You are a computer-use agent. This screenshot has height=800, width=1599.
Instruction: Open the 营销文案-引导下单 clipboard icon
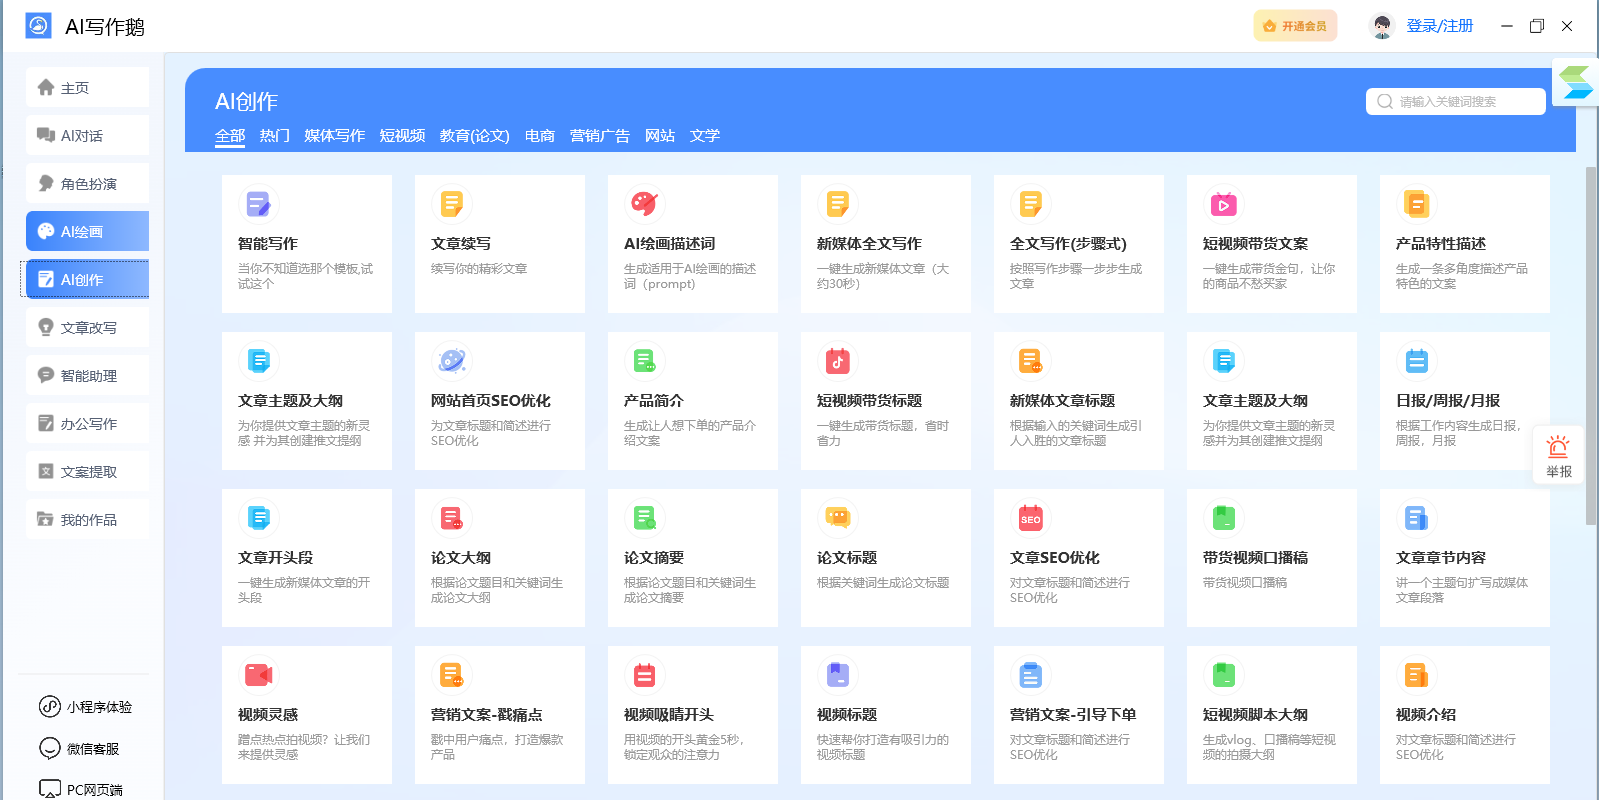[x=1030, y=675]
